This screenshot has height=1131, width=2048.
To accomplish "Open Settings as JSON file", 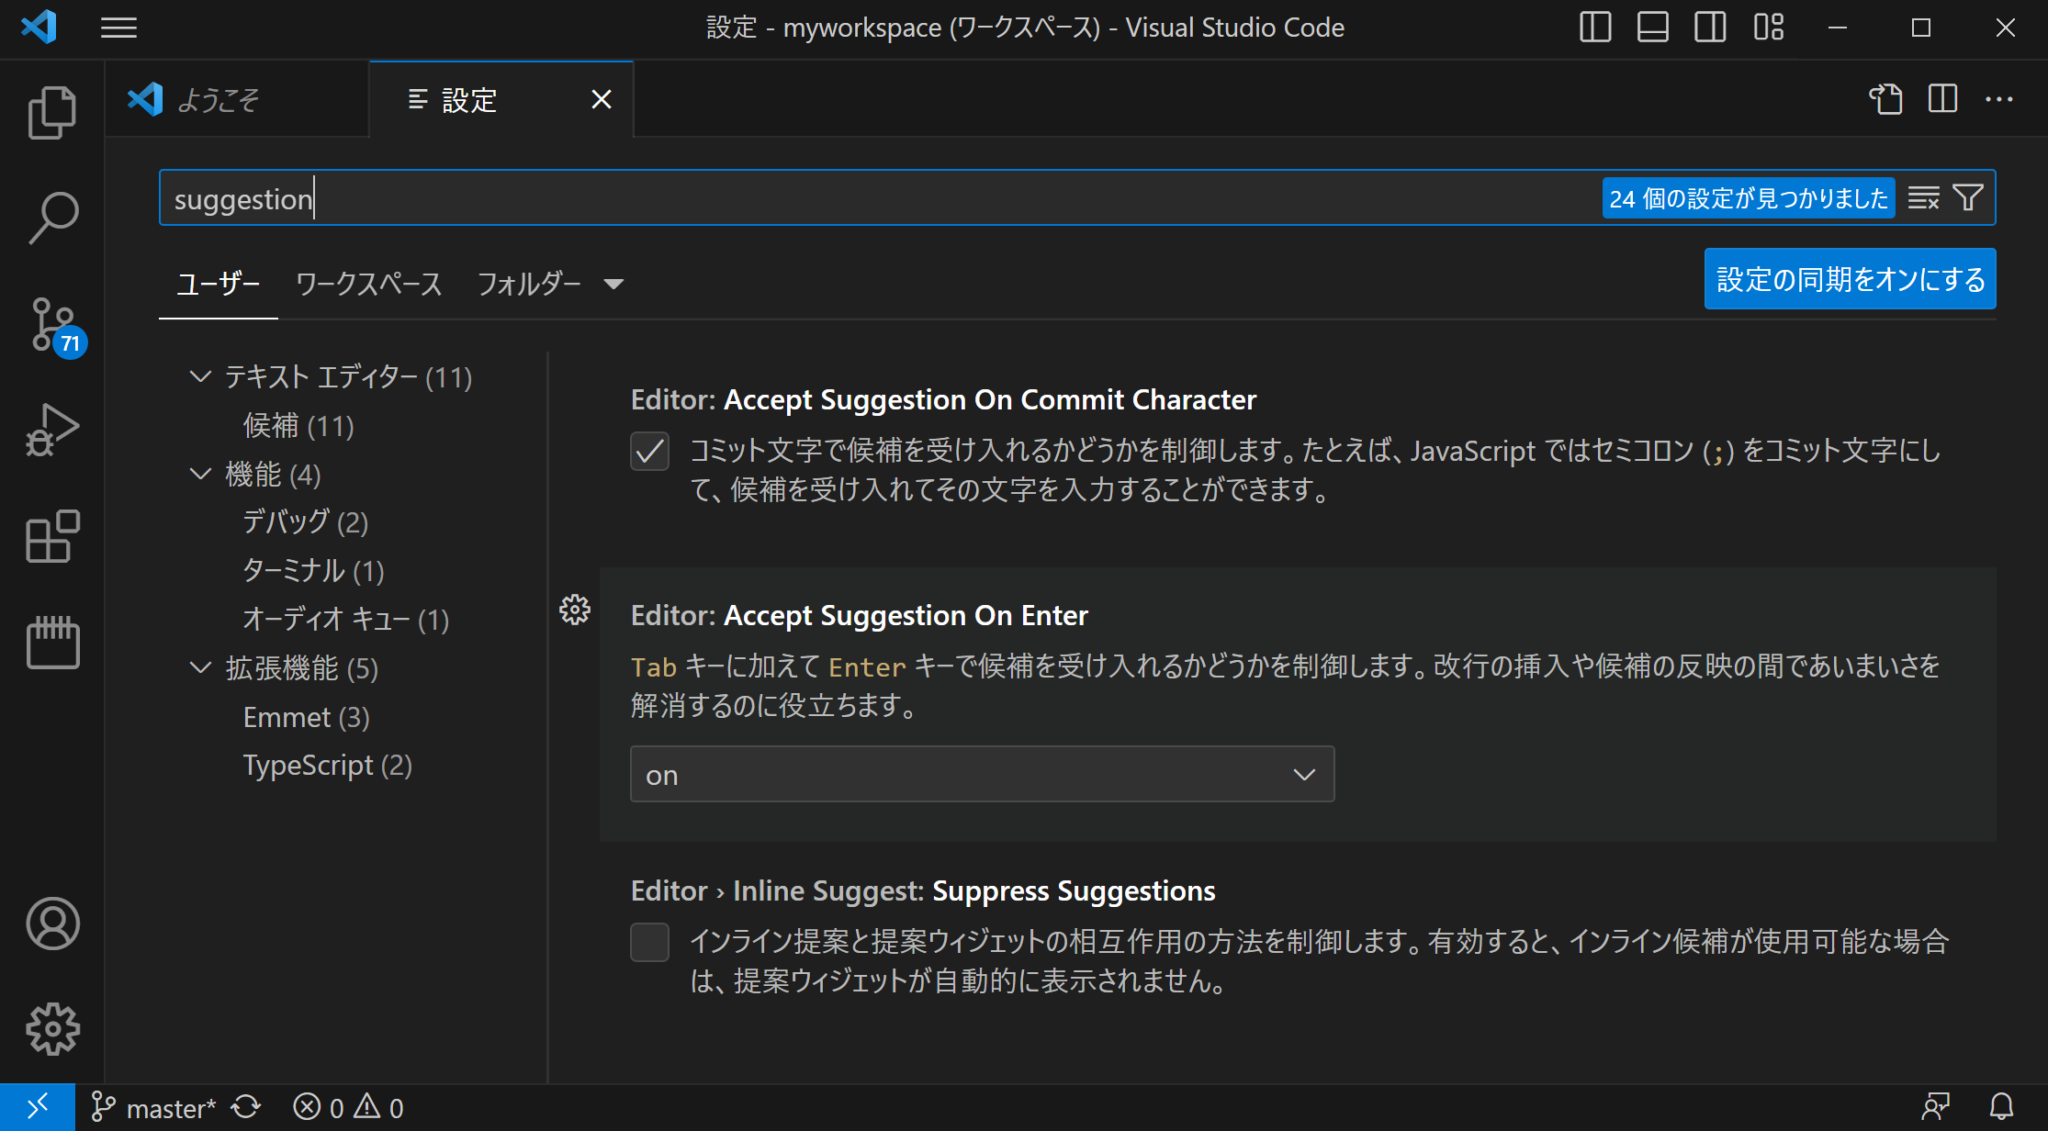I will [x=1886, y=99].
